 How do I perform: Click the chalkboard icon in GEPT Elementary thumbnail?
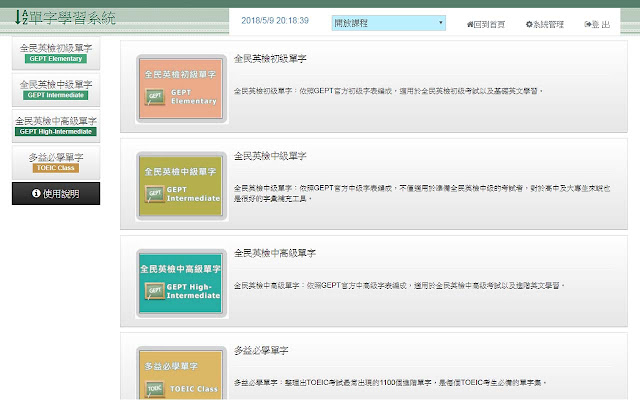(155, 97)
